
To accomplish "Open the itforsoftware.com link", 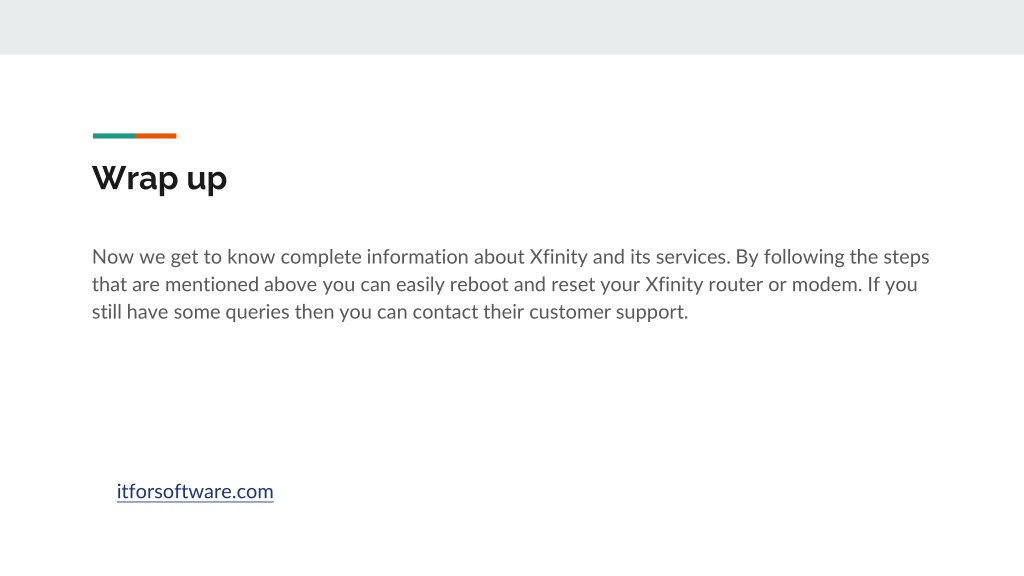I will [195, 491].
